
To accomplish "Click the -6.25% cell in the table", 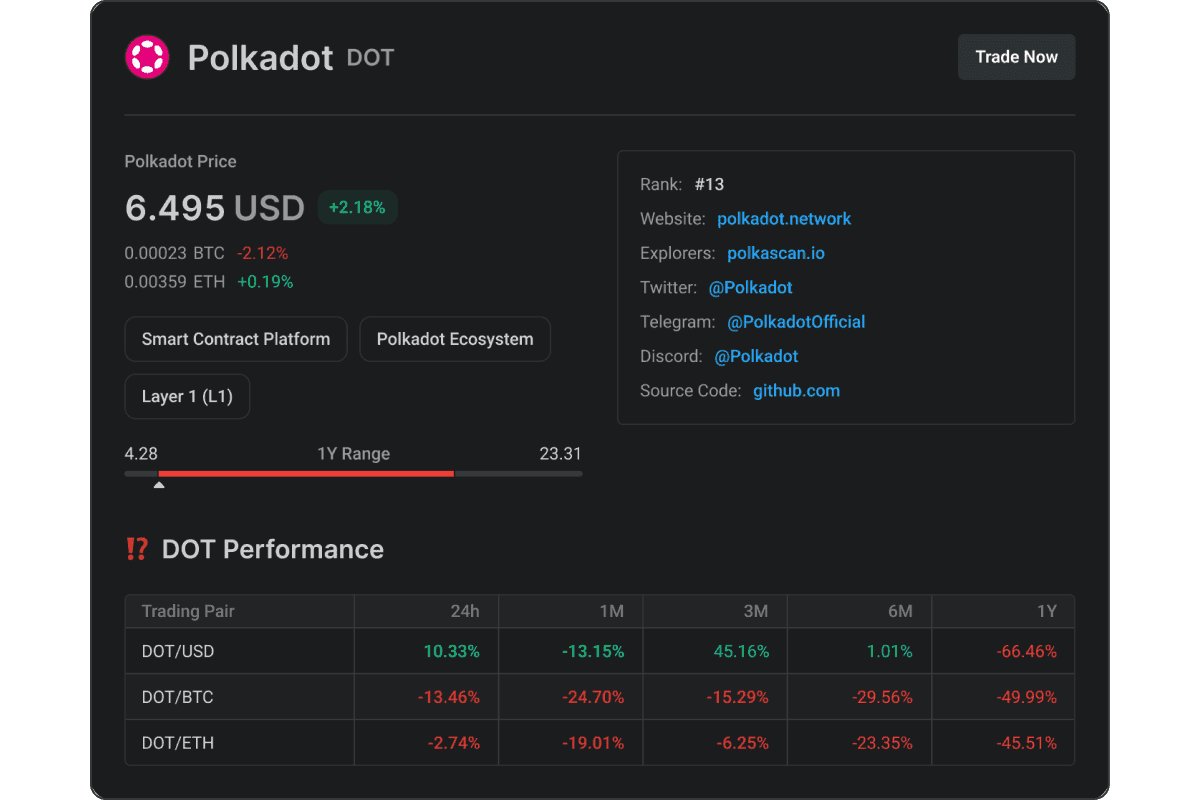I will pos(742,743).
